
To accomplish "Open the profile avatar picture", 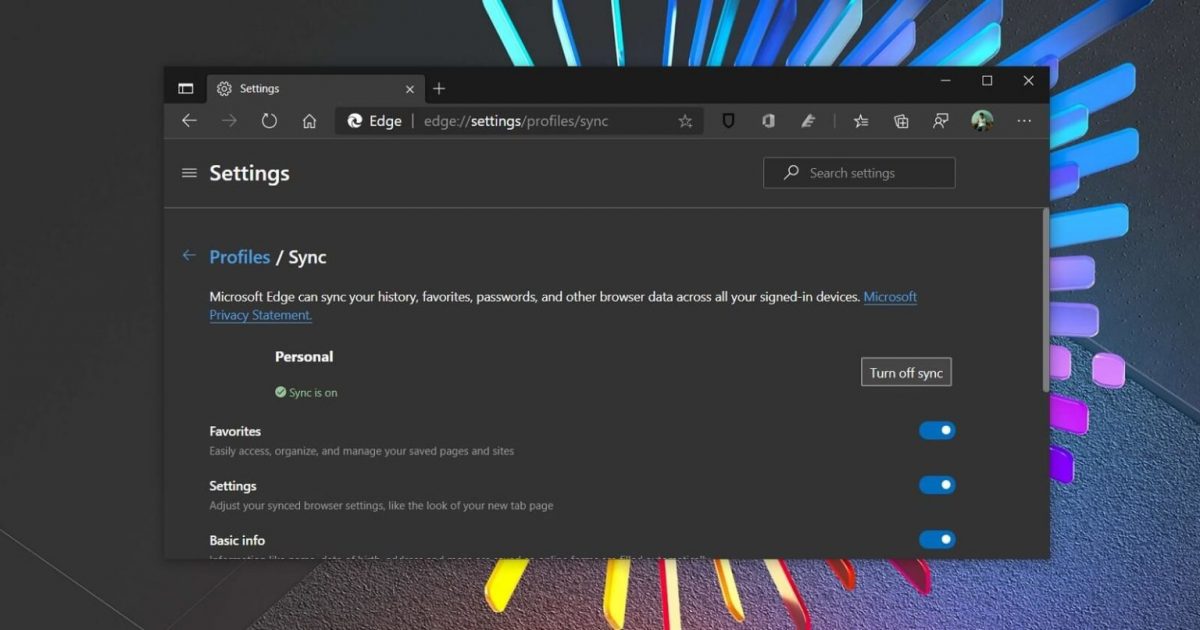I will [x=982, y=121].
